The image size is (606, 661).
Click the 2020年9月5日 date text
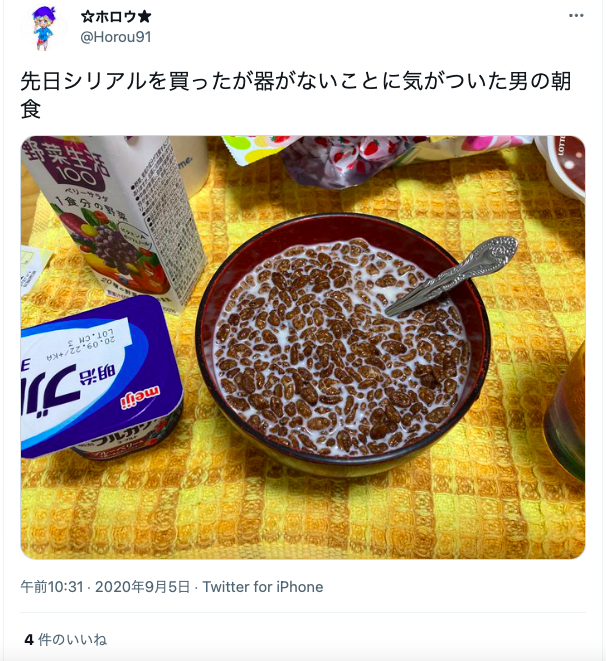pyautogui.click(x=142, y=587)
